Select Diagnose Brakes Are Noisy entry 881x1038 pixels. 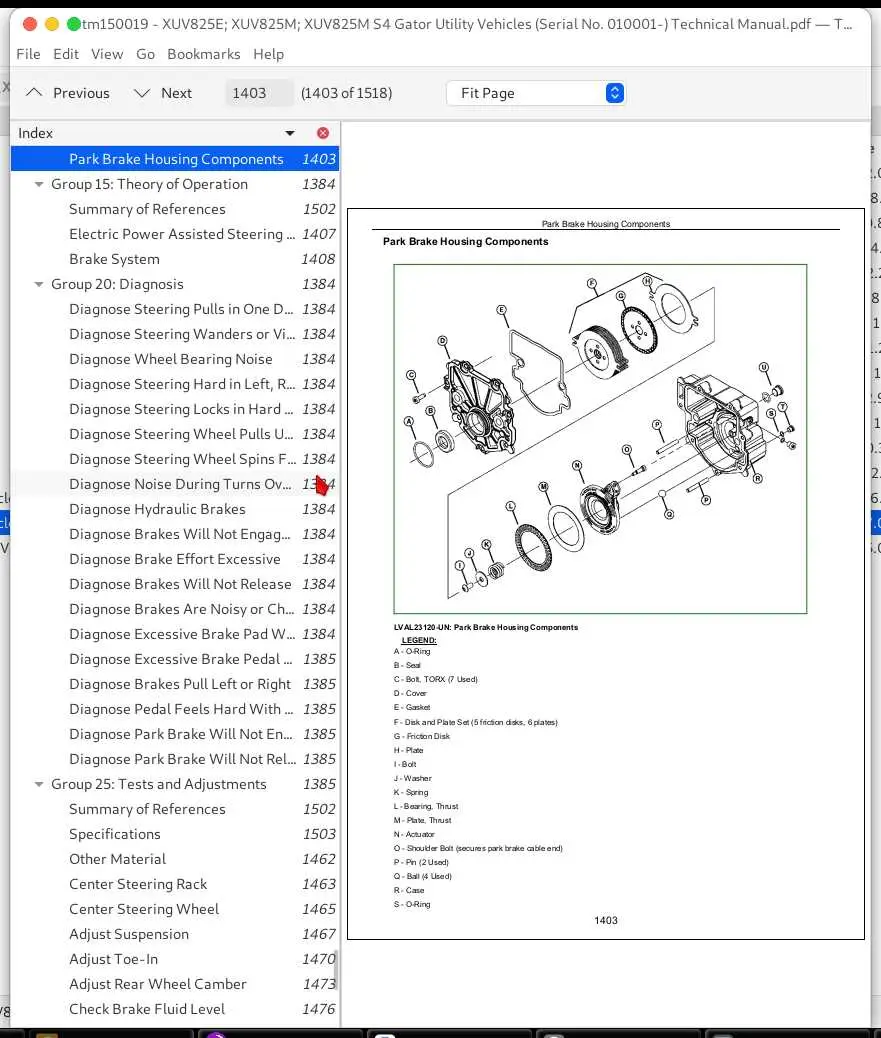pyautogui.click(x=175, y=610)
